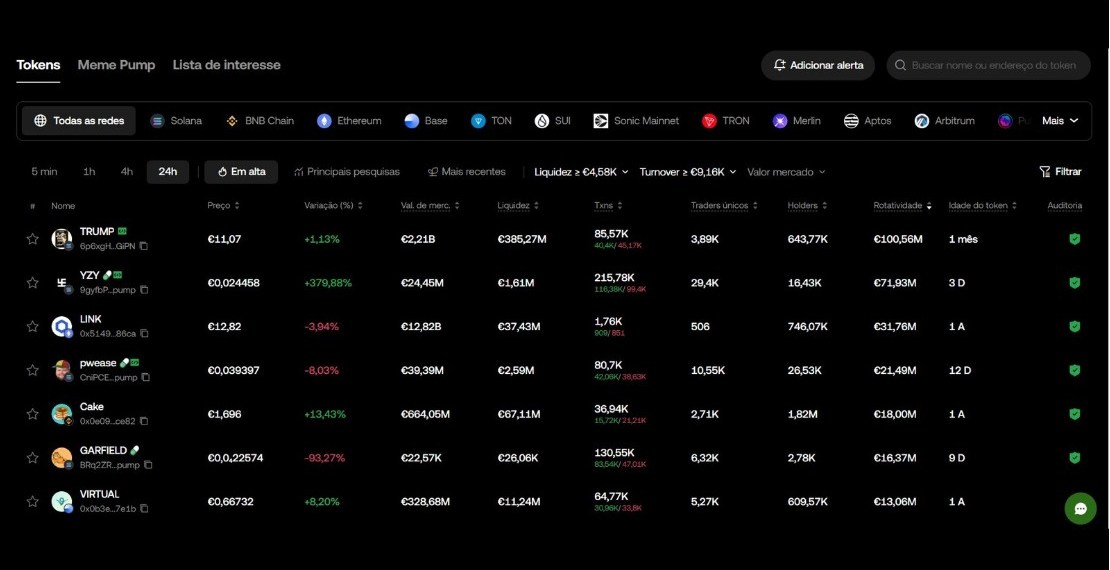Expand the Mais networks menu
Image resolution: width=1110 pixels, height=570 pixels.
pyautogui.click(x=1060, y=121)
